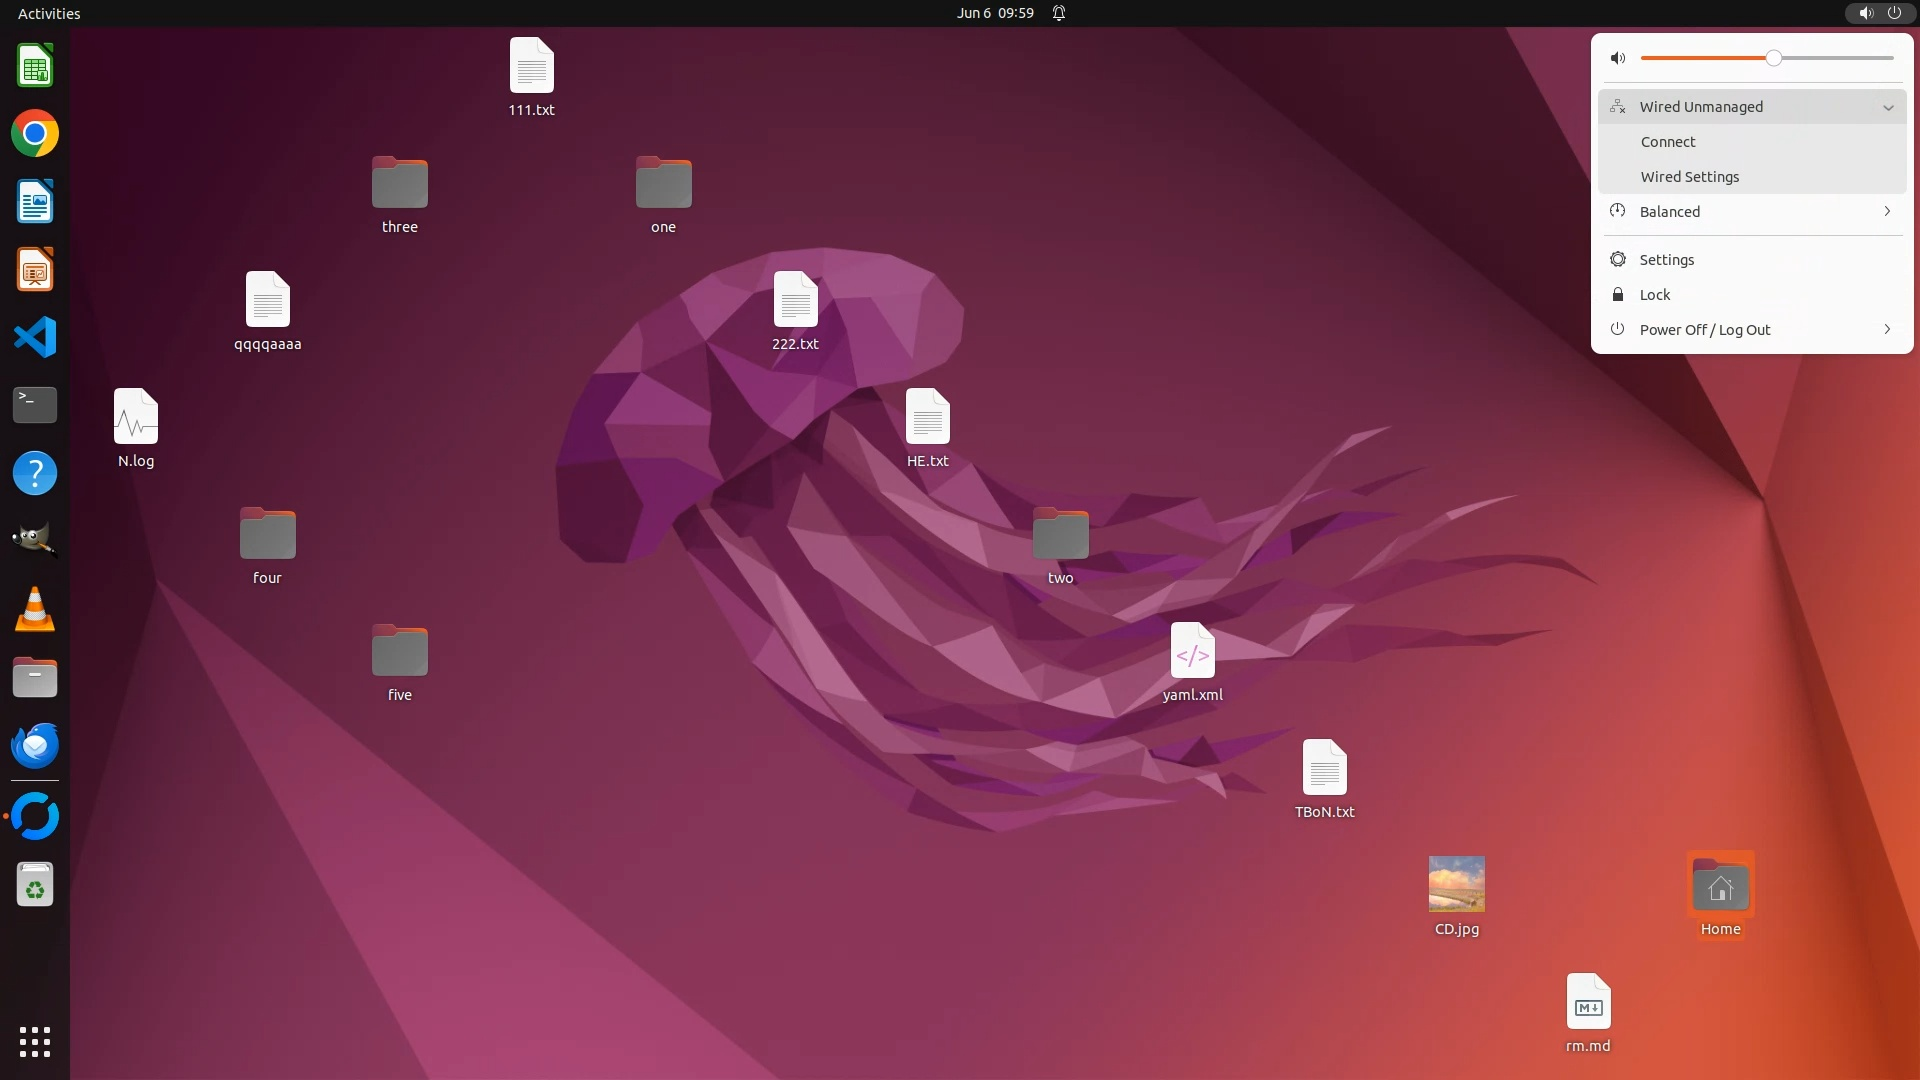Select the CD.jpg image thumbnail
Image resolution: width=1920 pixels, height=1080 pixels.
pos(1456,884)
